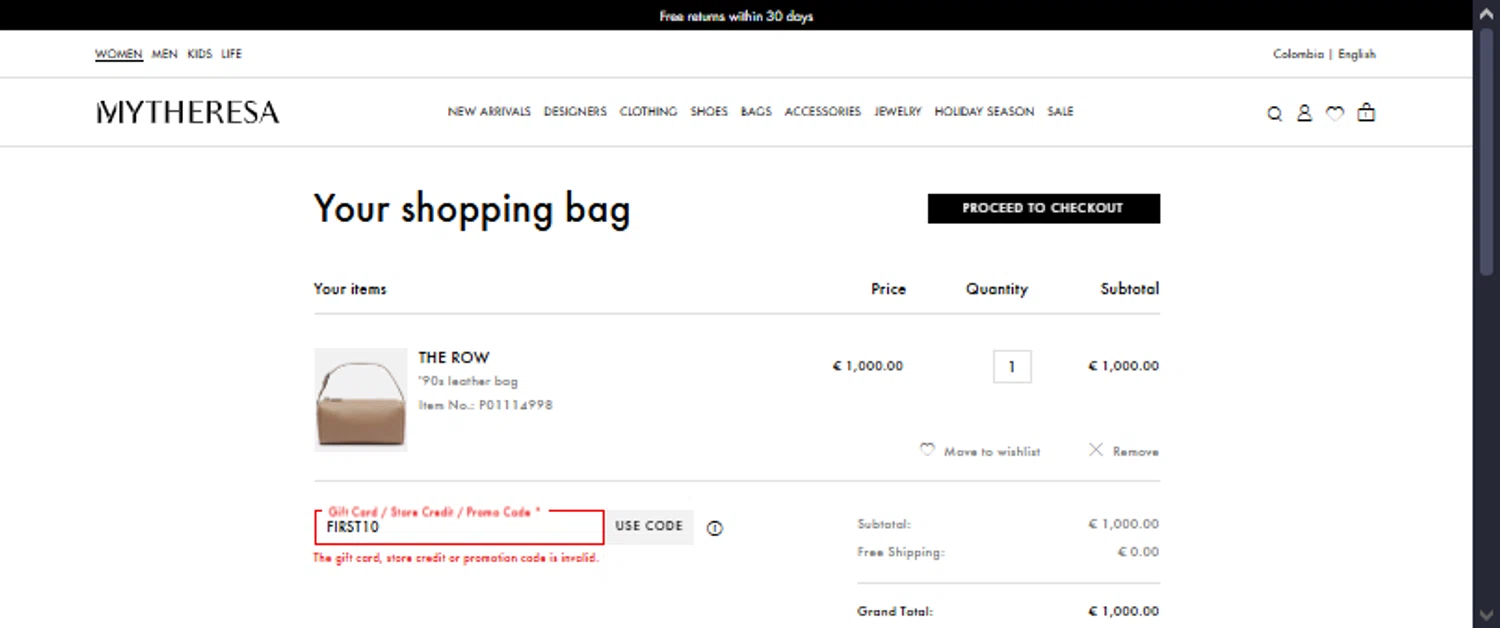Click the item number P01114998 text

515,405
